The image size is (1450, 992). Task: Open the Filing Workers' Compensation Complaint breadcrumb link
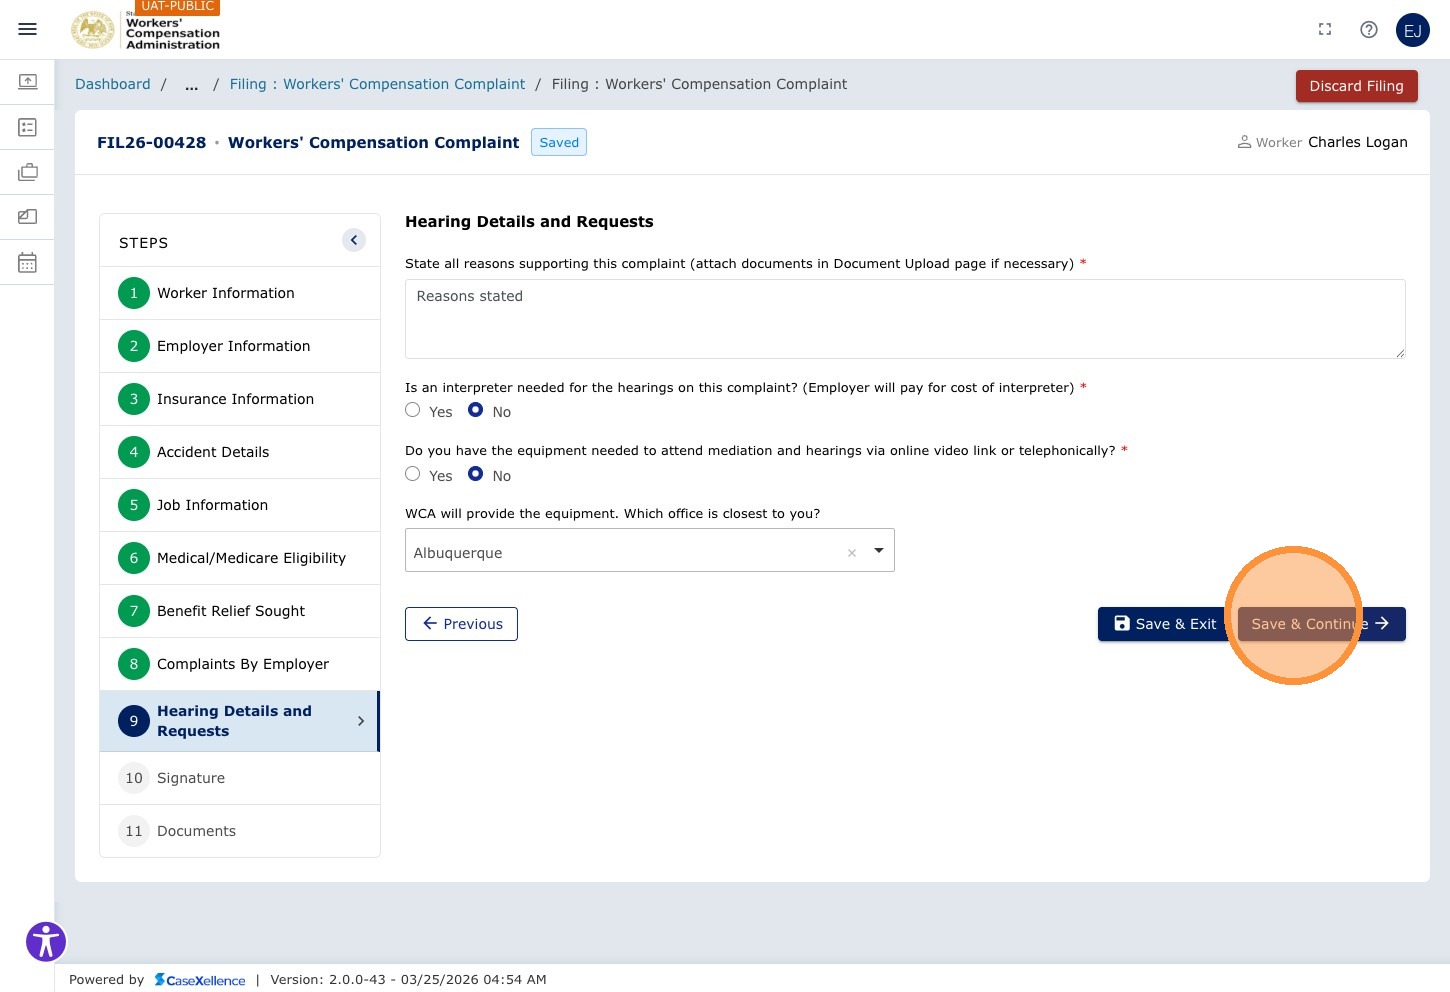click(377, 84)
